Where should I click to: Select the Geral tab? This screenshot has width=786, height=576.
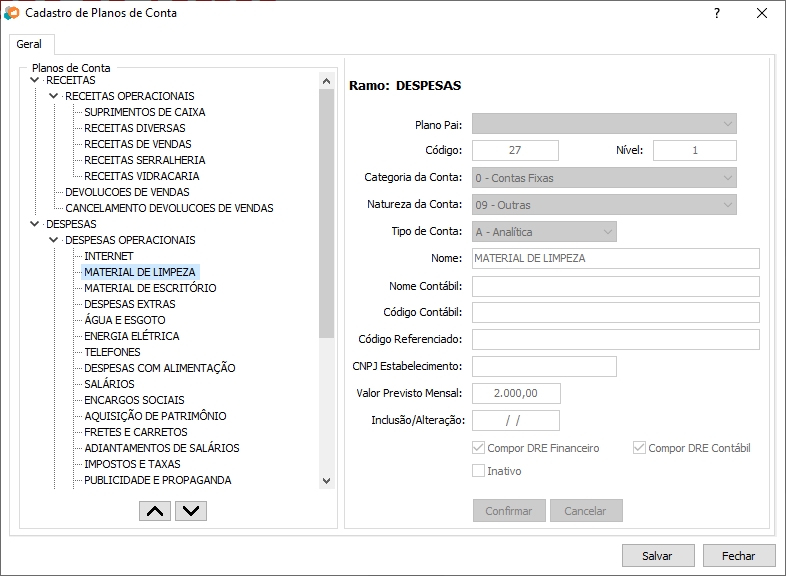coord(29,45)
